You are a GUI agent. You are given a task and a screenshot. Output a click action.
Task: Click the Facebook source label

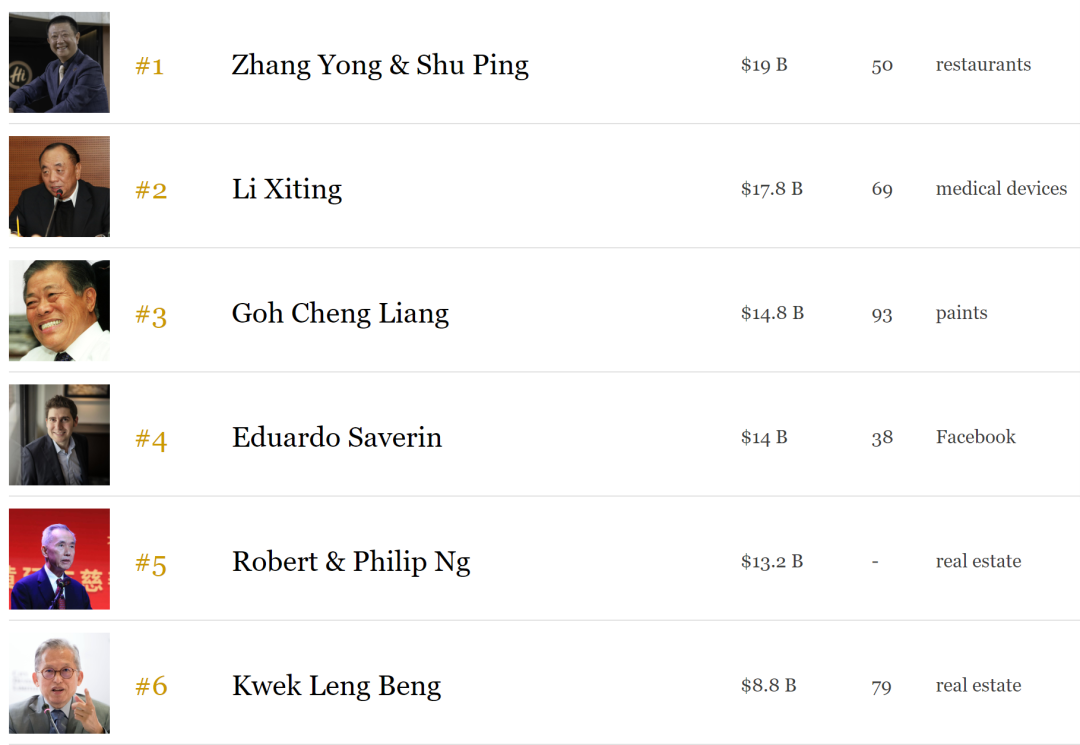[x=975, y=437]
